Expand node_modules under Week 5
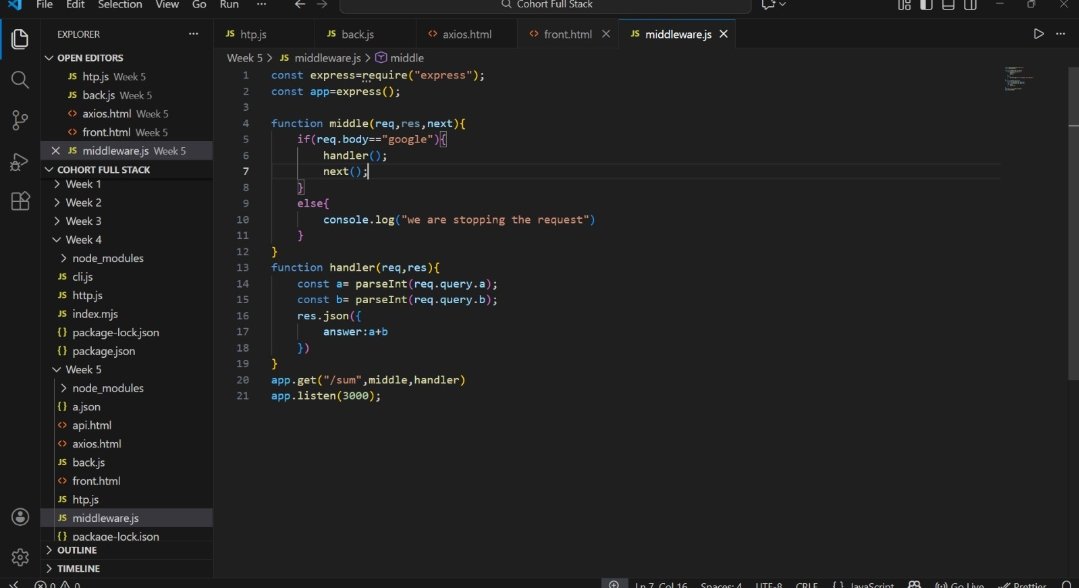The width and height of the screenshot is (1079, 588). click(63, 388)
